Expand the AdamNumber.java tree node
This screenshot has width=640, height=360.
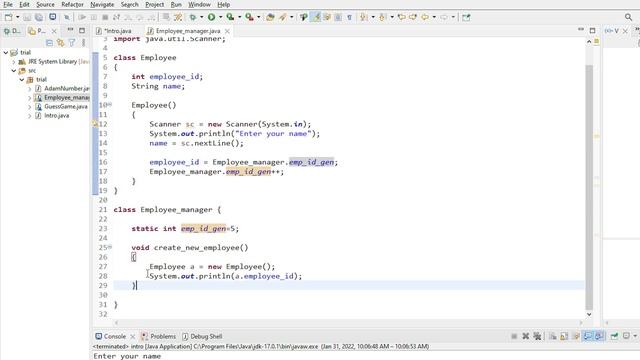(29, 89)
